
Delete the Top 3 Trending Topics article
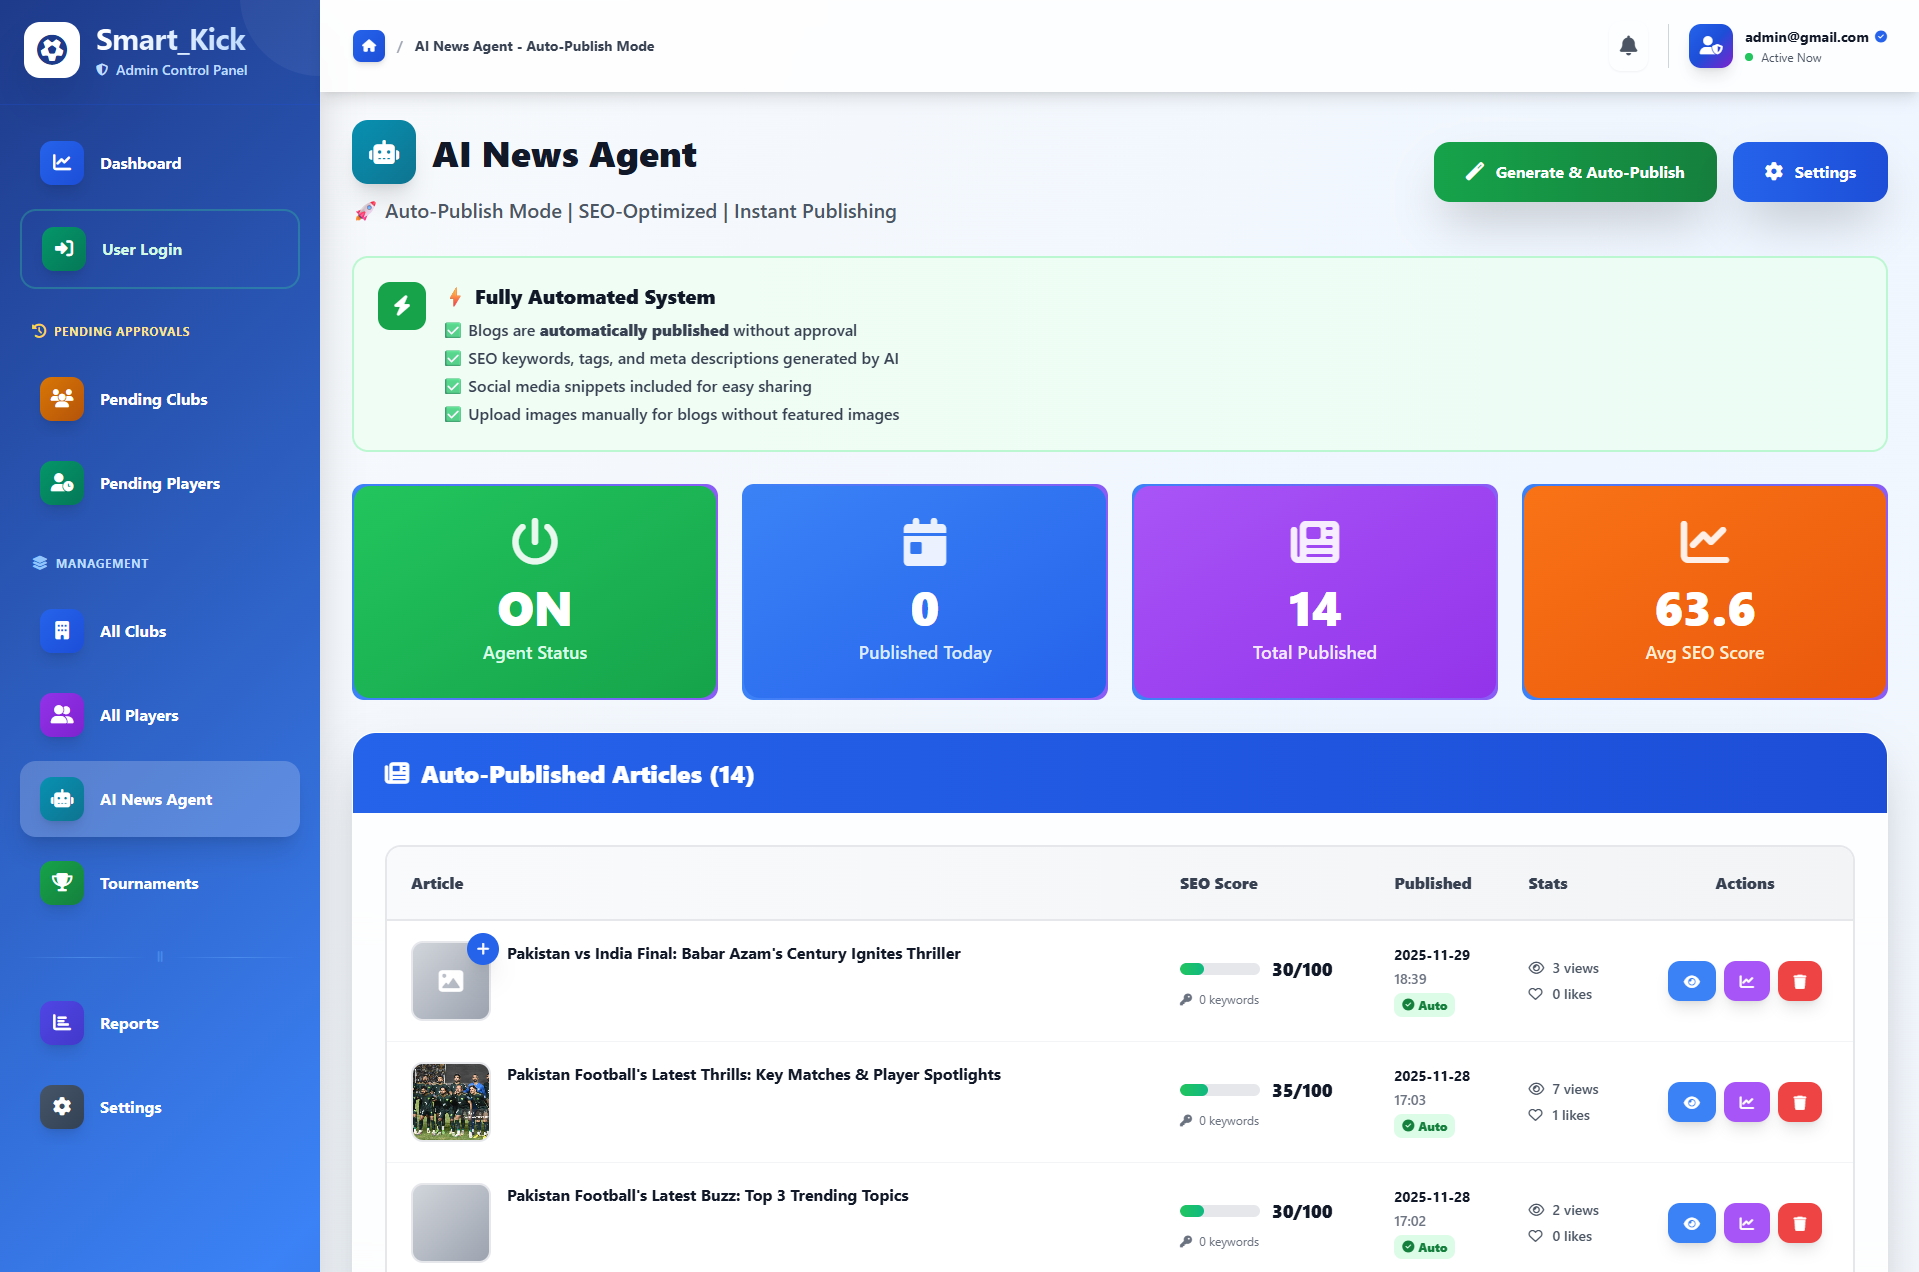1799,1223
